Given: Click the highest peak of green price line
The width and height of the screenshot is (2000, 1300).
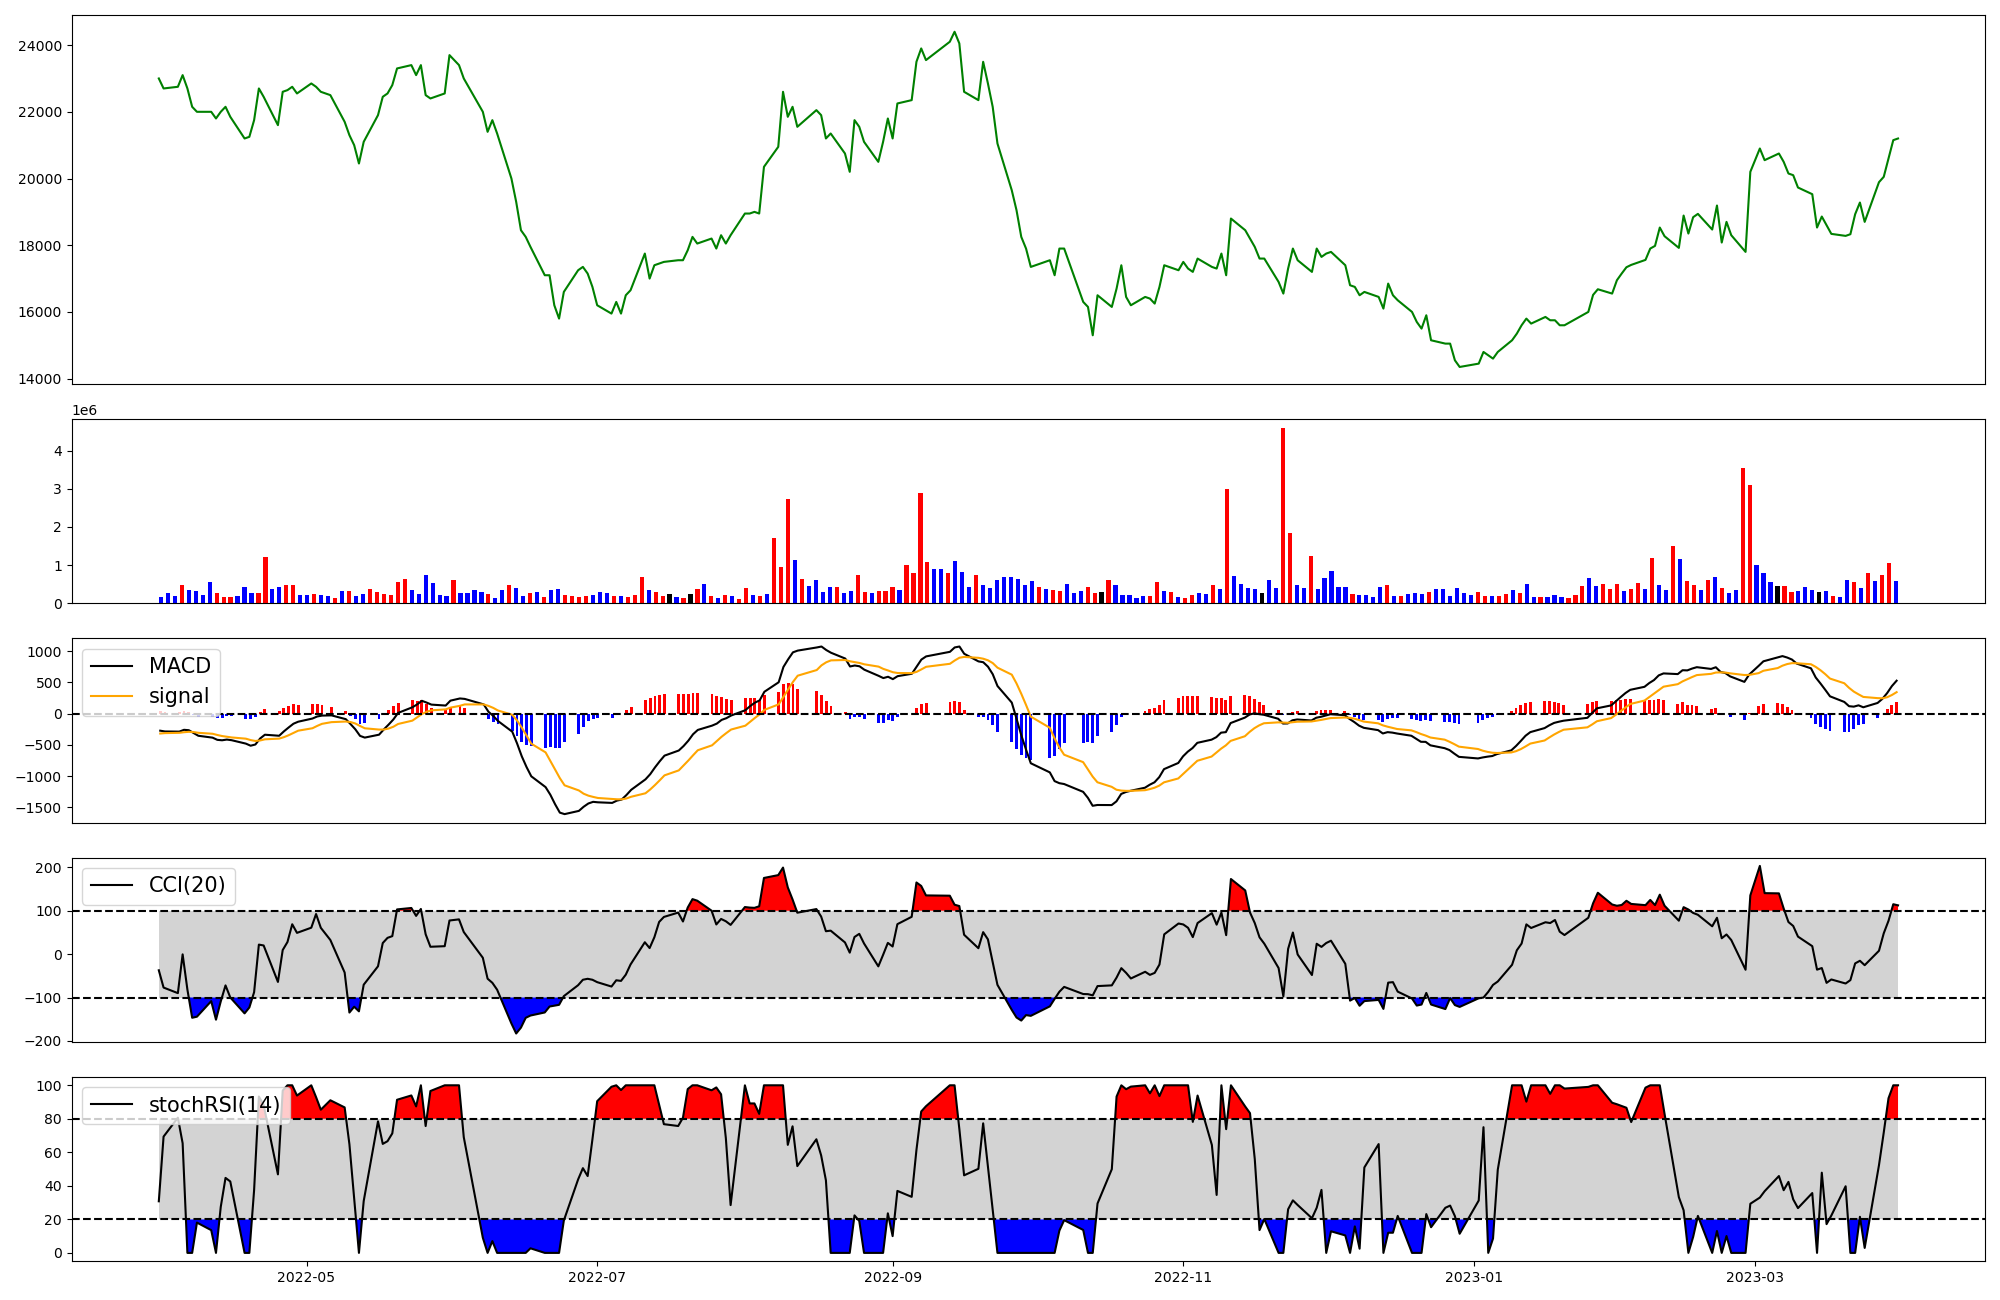Looking at the screenshot, I should [954, 32].
